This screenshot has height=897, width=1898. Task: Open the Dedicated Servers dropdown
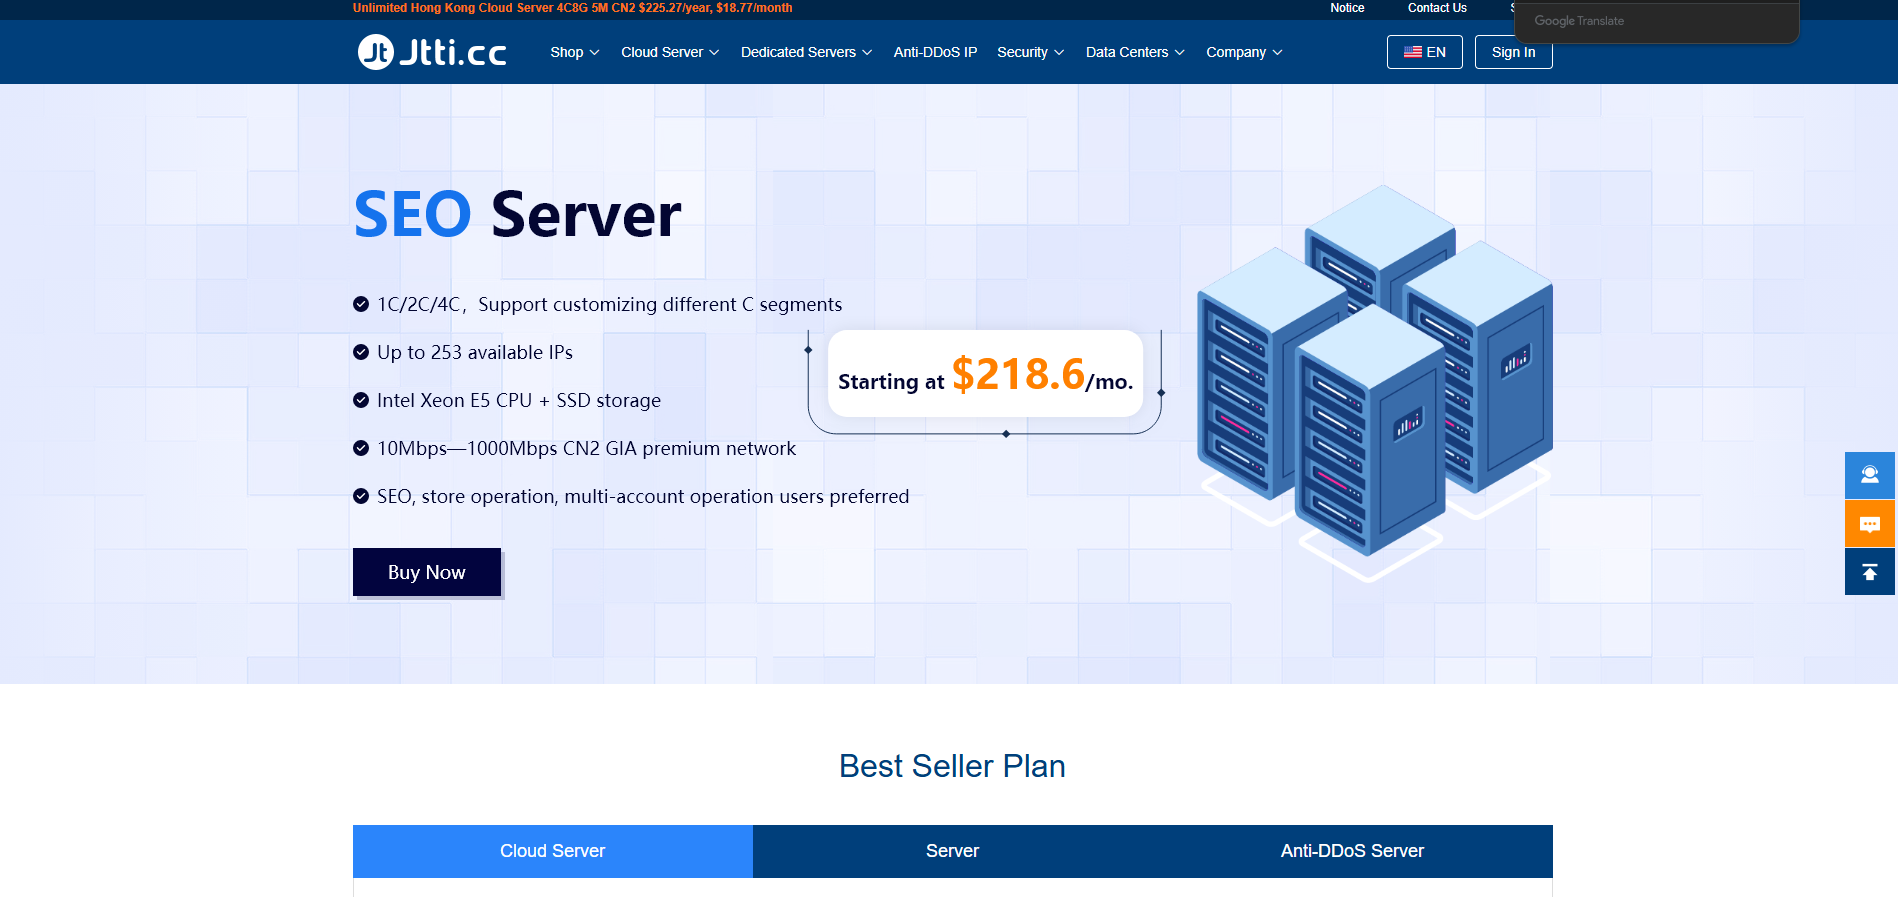[805, 52]
